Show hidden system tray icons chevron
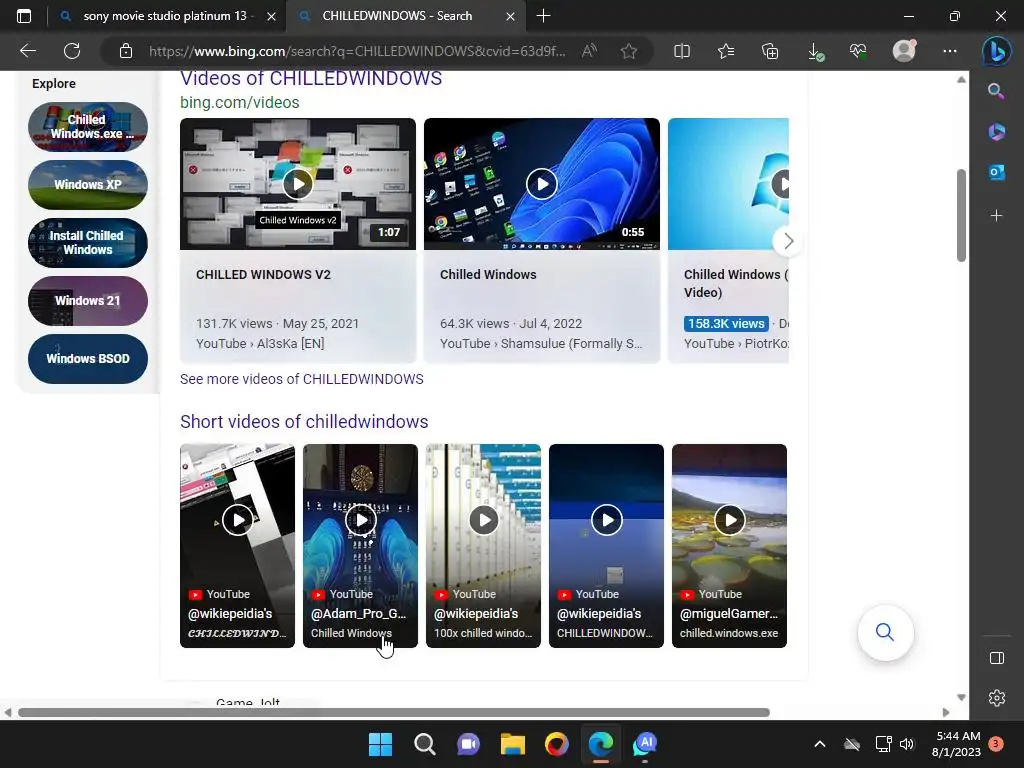Viewport: 1024px width, 768px height. [x=820, y=744]
